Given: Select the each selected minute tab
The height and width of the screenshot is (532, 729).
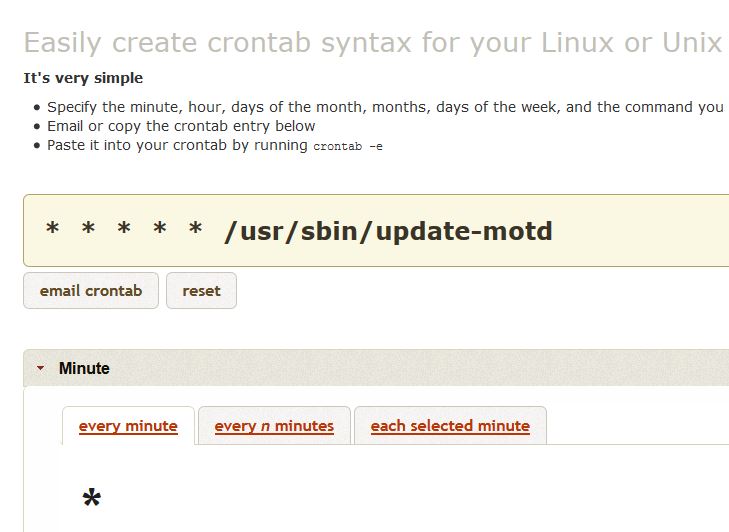Looking at the screenshot, I should 450,426.
